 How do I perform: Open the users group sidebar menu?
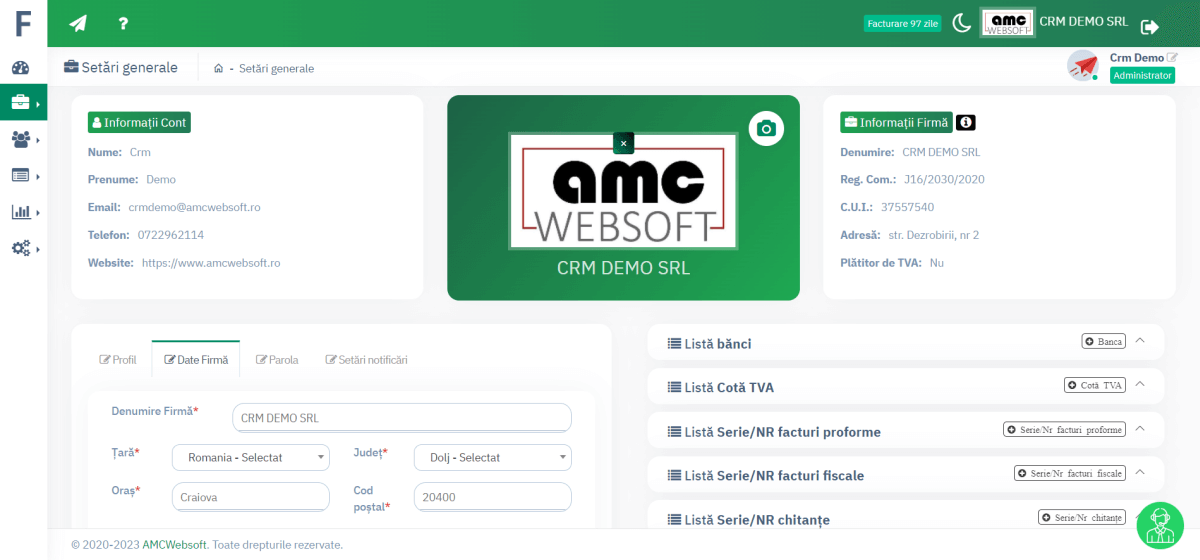point(21,139)
